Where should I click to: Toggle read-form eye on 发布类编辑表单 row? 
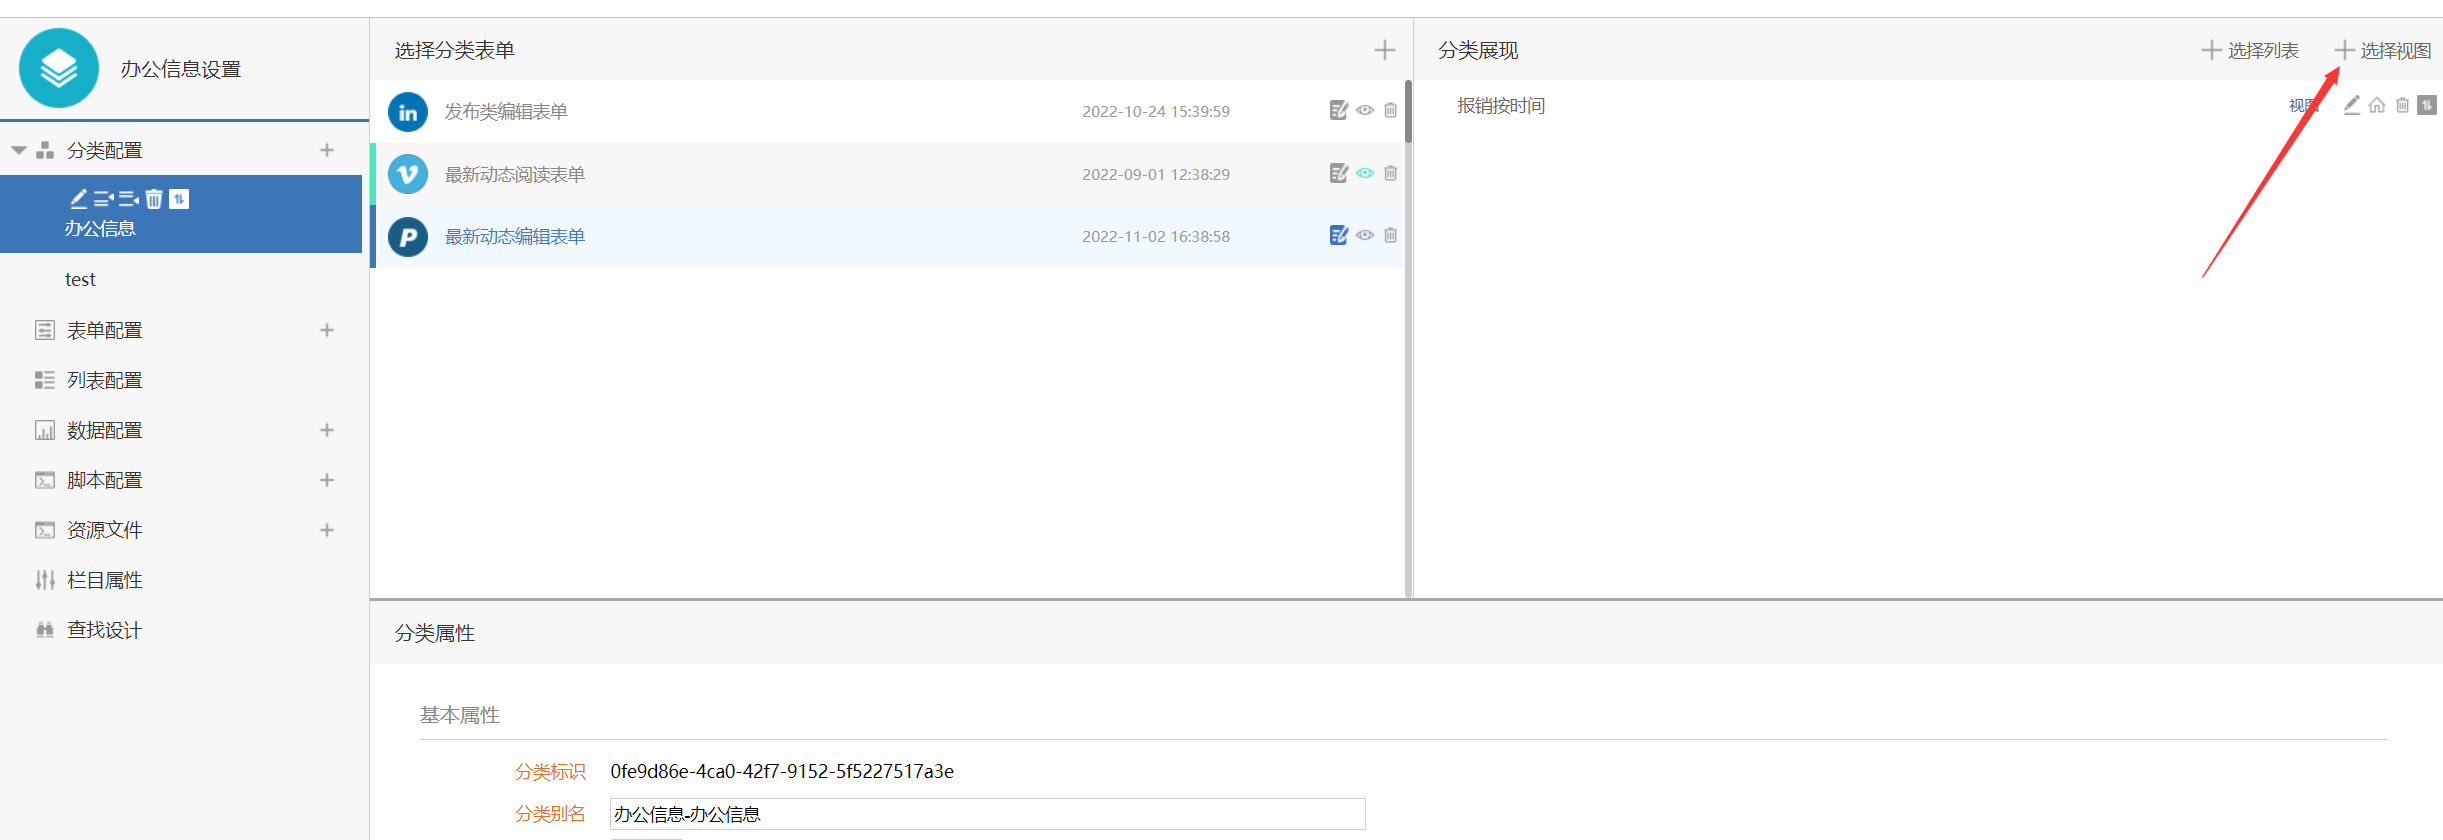[1365, 110]
